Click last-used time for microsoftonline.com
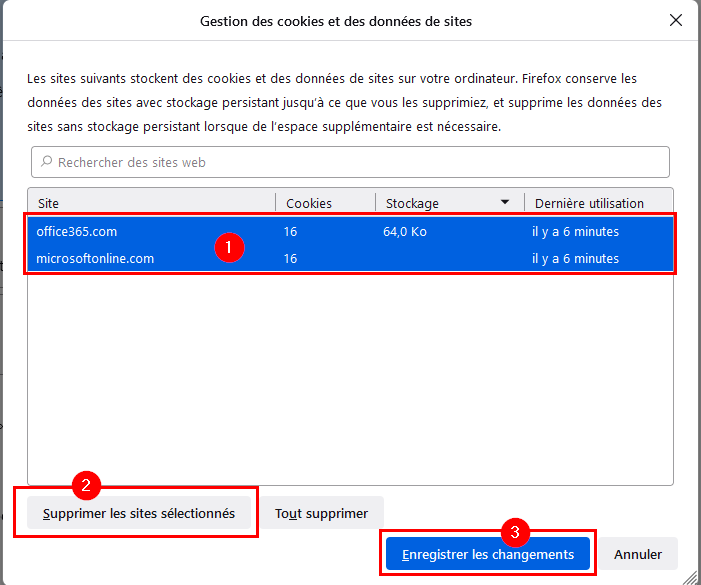 pos(575,258)
